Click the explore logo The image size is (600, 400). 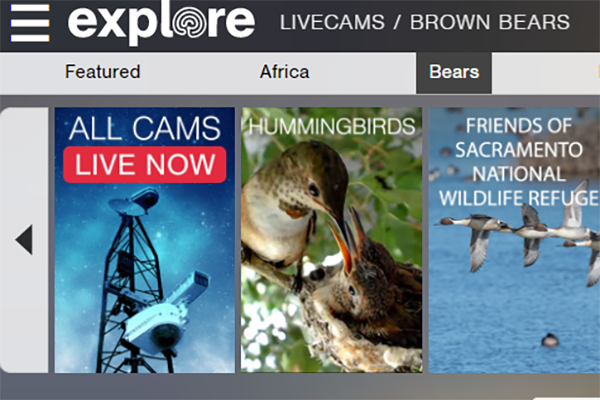coord(161,23)
